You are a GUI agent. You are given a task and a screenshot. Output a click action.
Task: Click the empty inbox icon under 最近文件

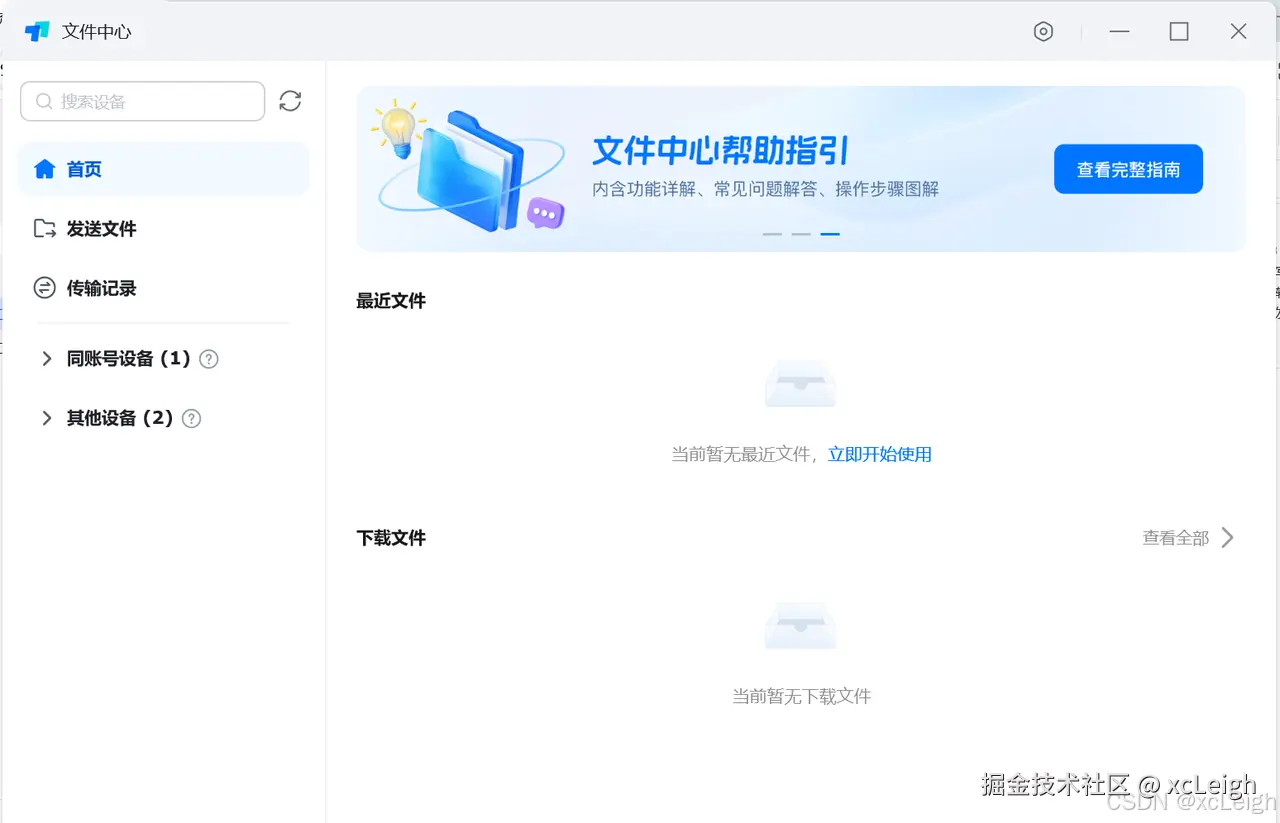click(800, 383)
